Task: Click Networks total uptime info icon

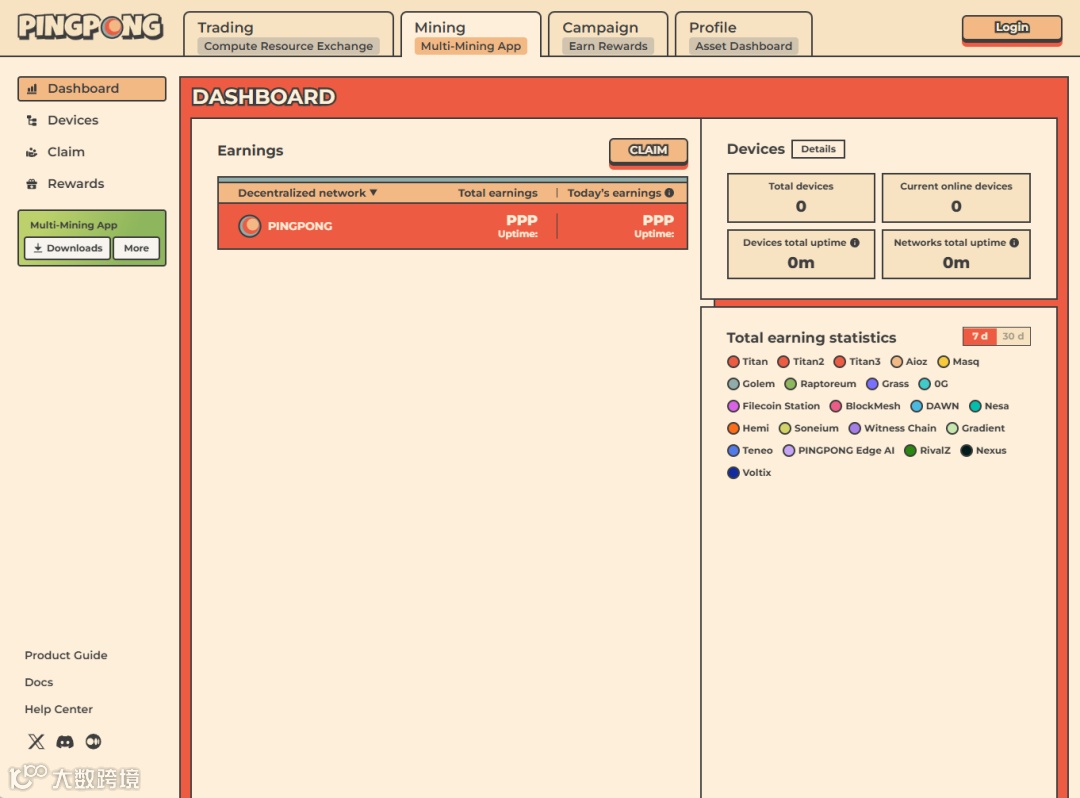Action: [1014, 242]
